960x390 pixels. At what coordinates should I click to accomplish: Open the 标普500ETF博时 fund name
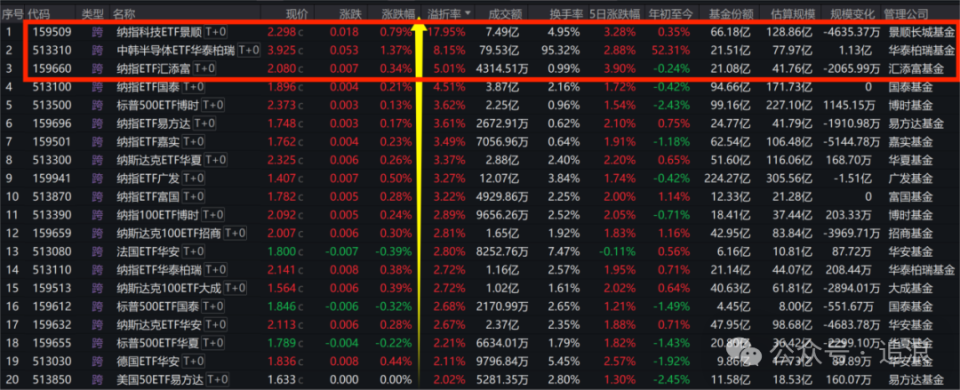point(157,105)
